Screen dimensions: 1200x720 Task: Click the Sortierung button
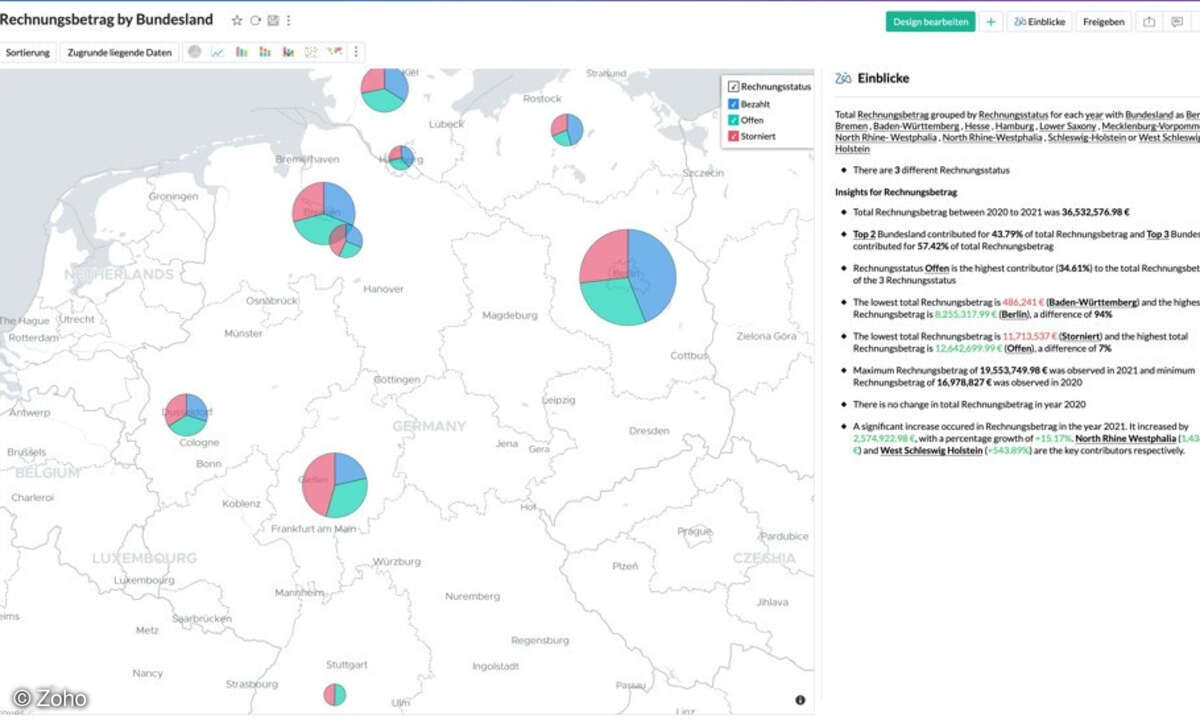28,52
